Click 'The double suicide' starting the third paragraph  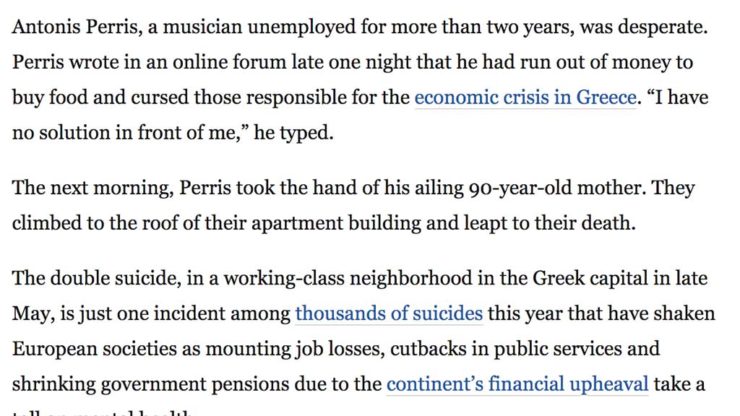[x=94, y=278]
